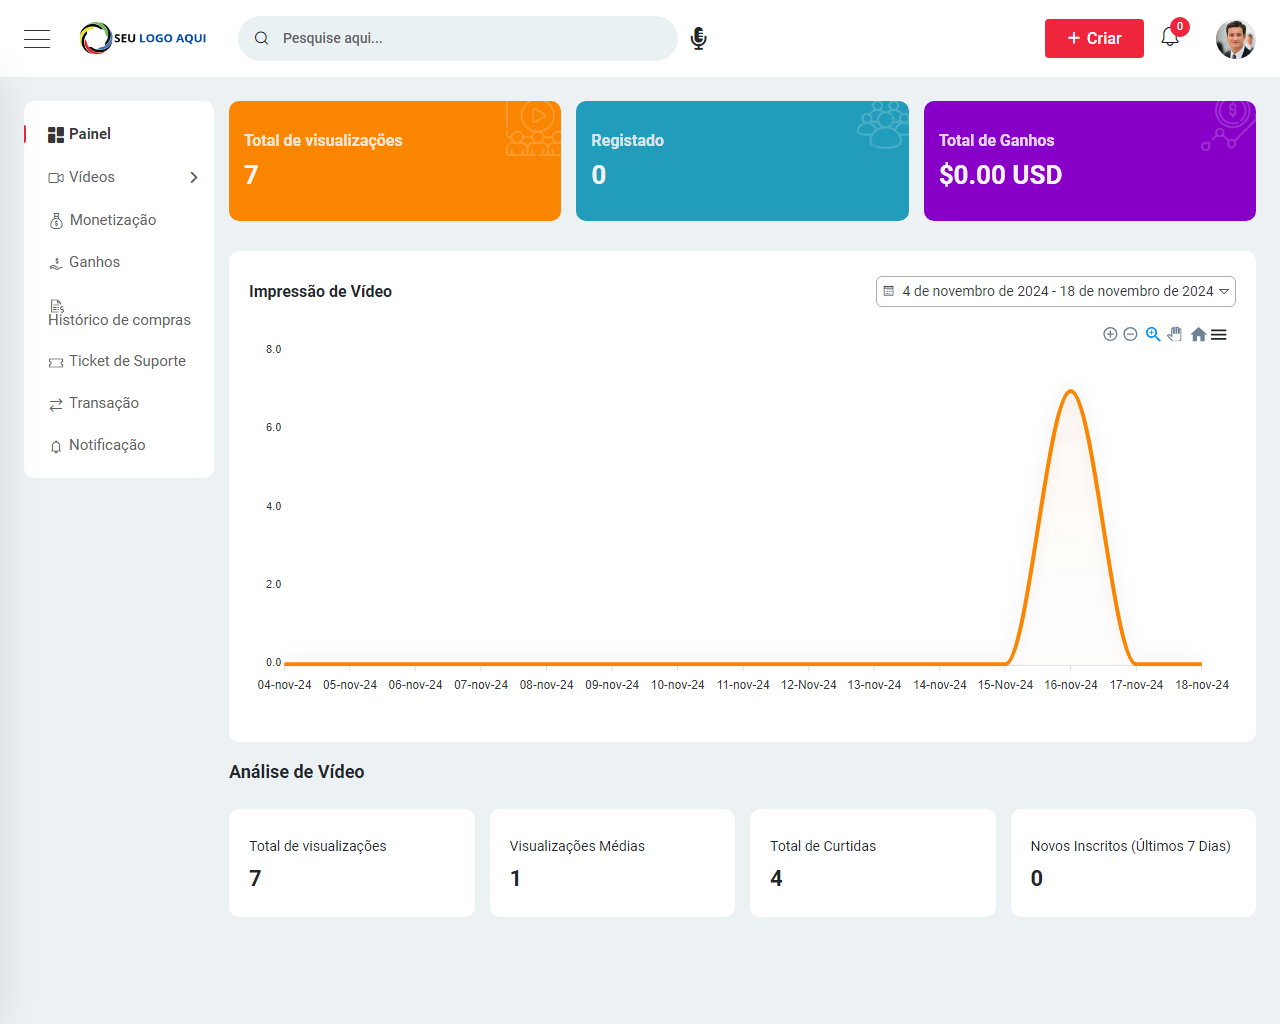Go to Monetização in sidebar
This screenshot has width=1280, height=1024.
[112, 220]
